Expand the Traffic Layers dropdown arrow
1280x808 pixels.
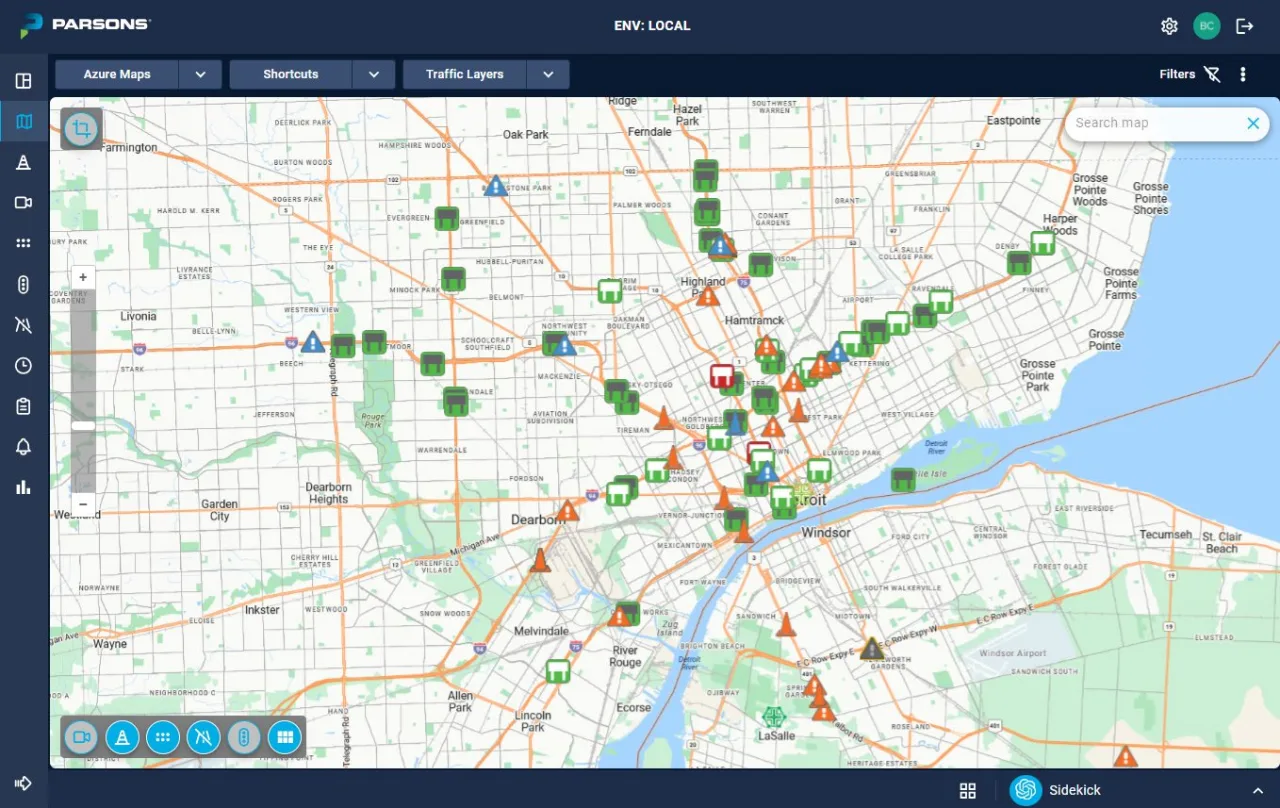[548, 75]
